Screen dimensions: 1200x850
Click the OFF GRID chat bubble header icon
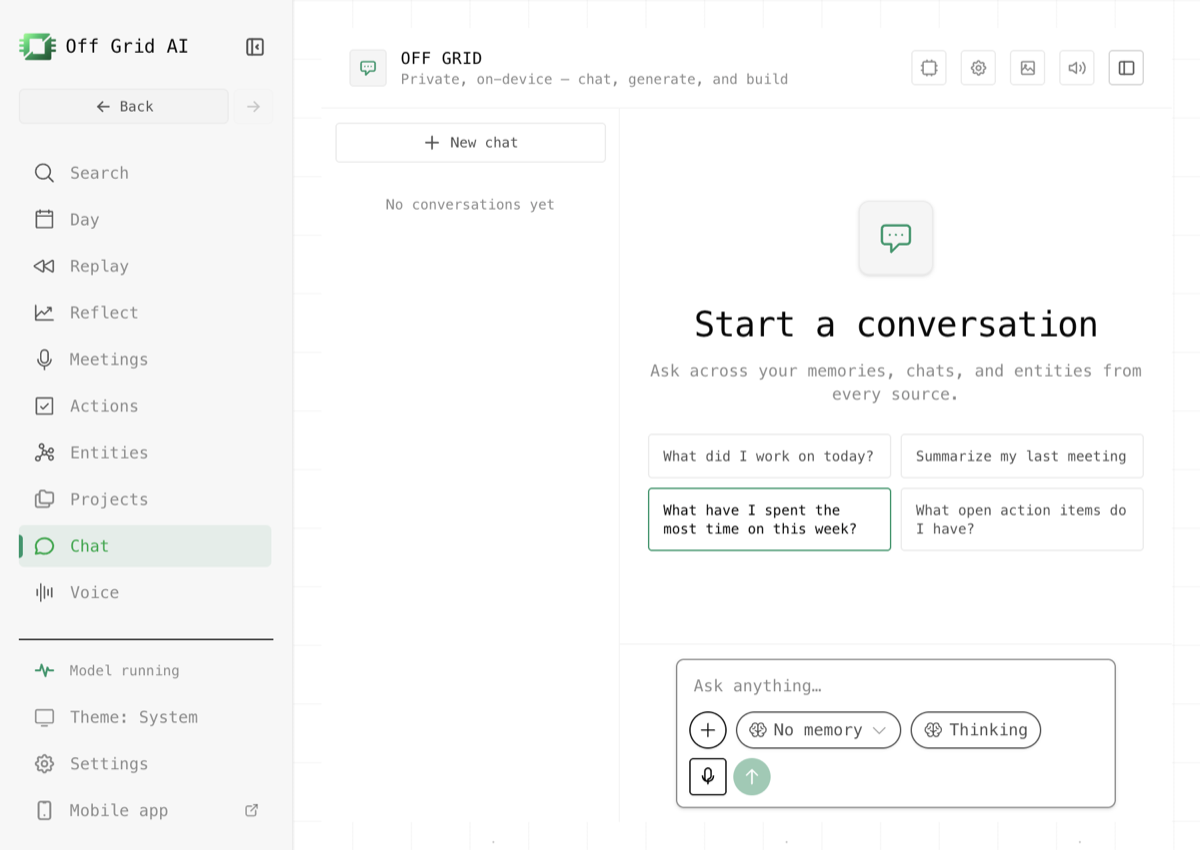[368, 68]
